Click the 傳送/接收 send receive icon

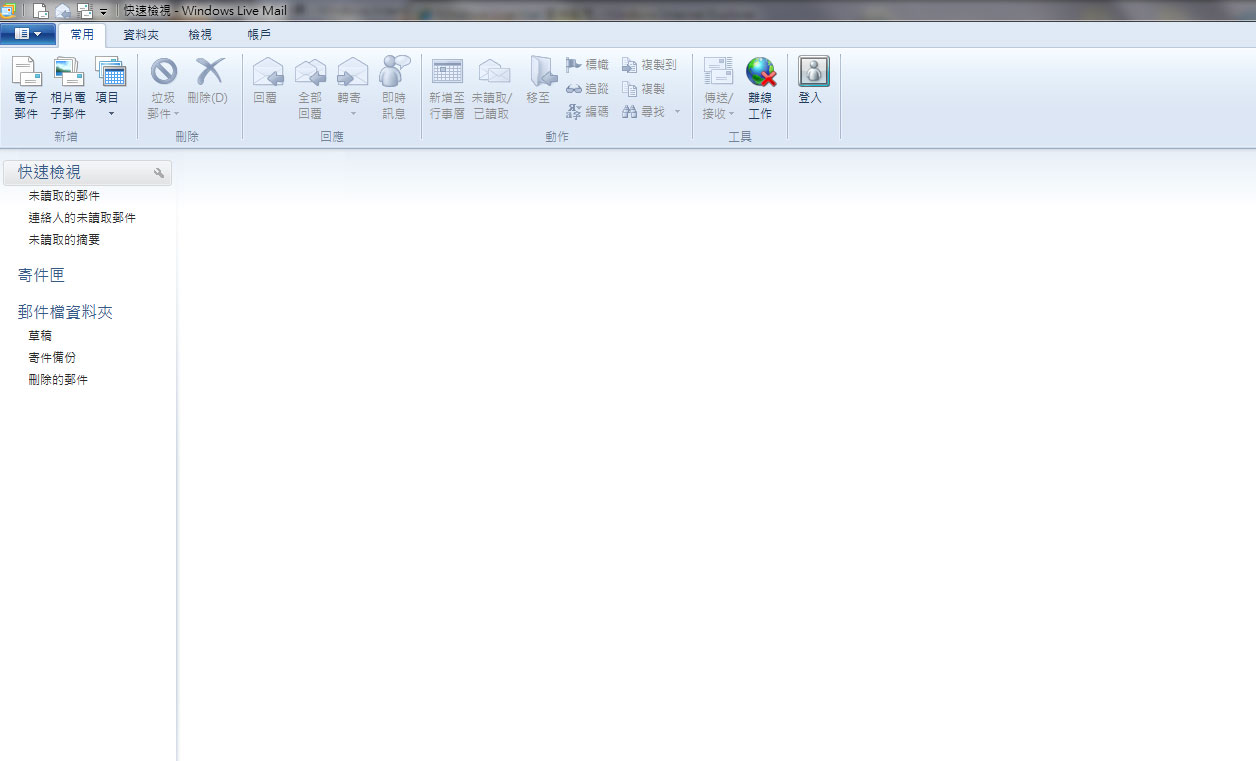pyautogui.click(x=718, y=72)
